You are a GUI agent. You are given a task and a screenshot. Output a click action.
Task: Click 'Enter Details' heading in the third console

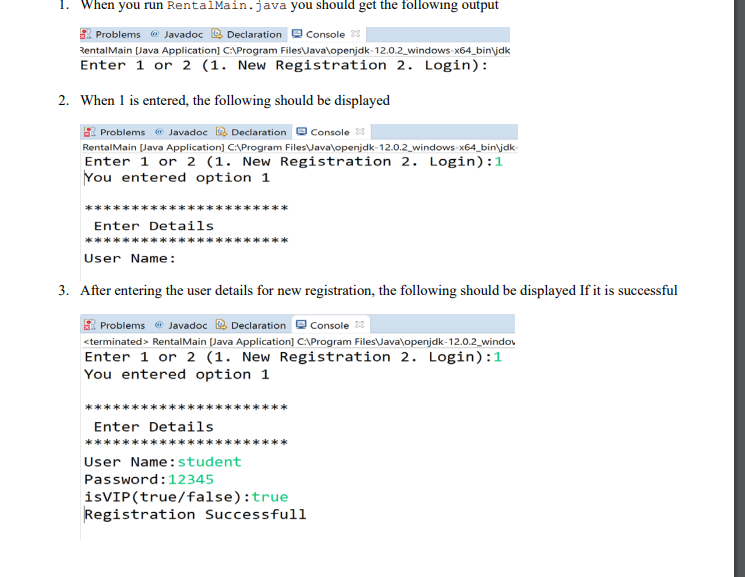154,427
